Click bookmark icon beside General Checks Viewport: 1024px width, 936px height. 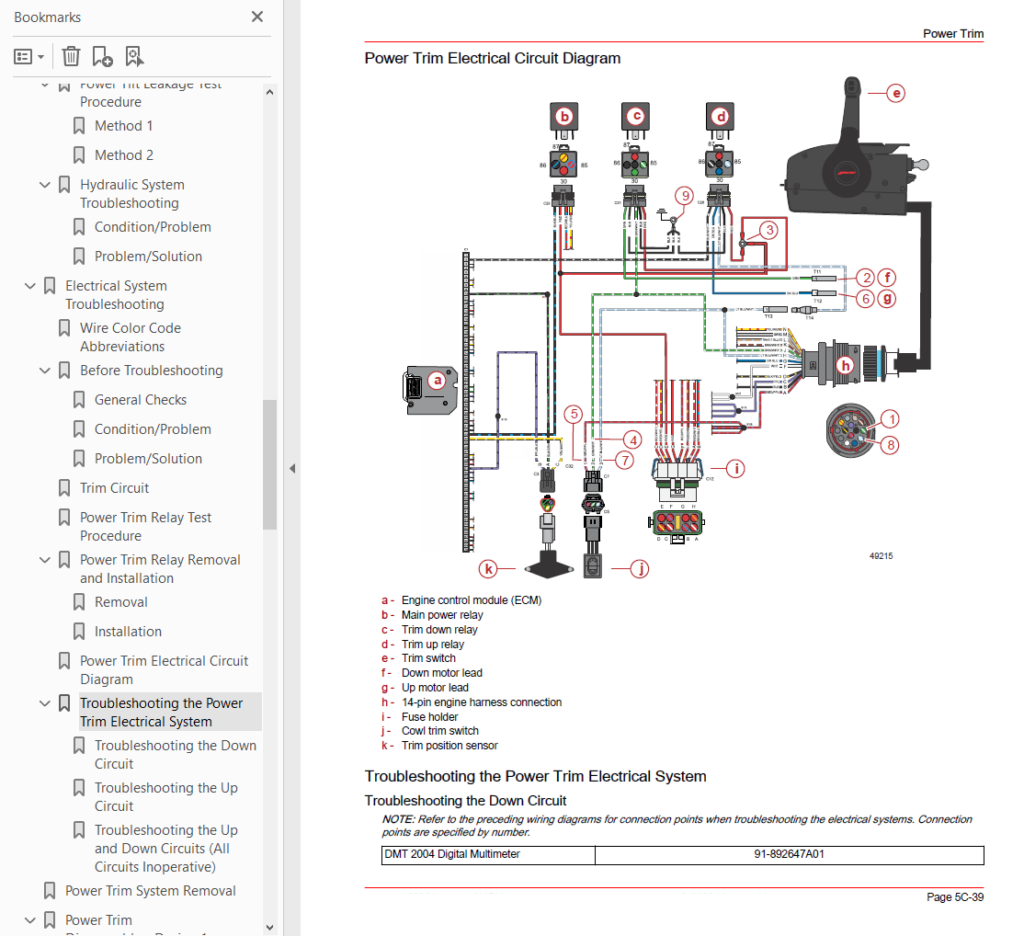[79, 400]
